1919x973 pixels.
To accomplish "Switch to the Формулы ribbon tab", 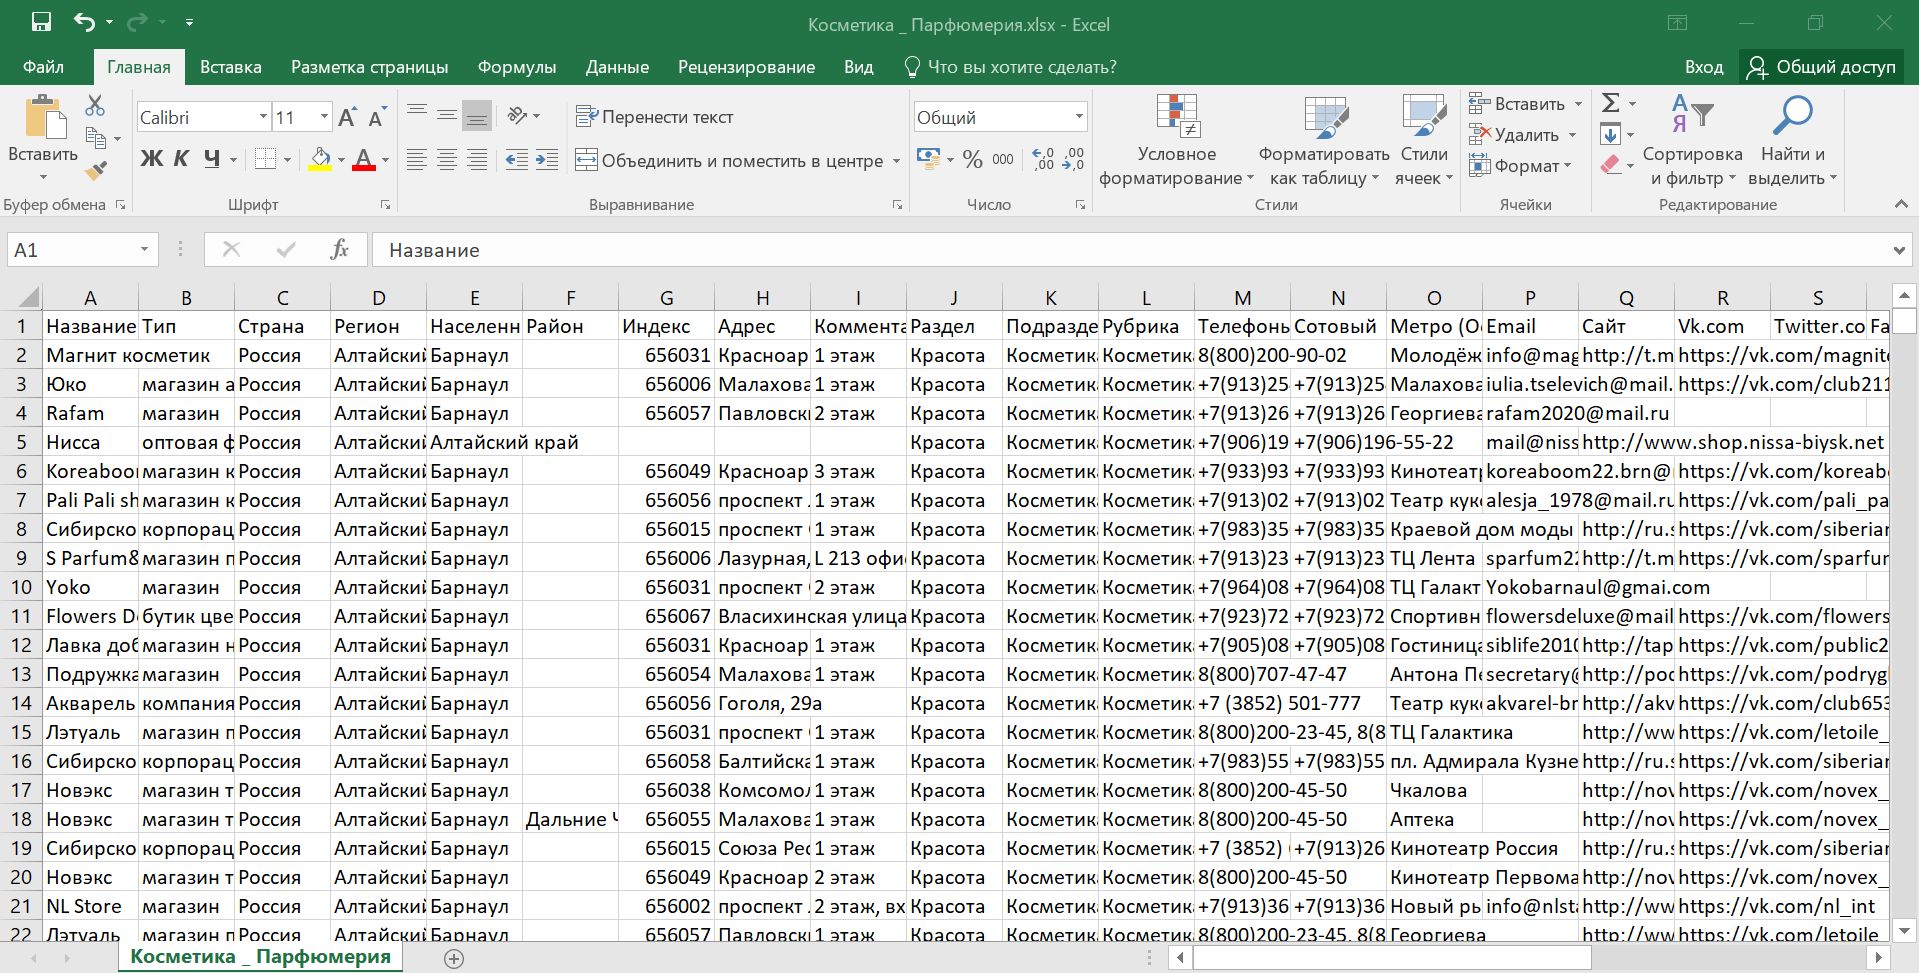I will coord(516,67).
